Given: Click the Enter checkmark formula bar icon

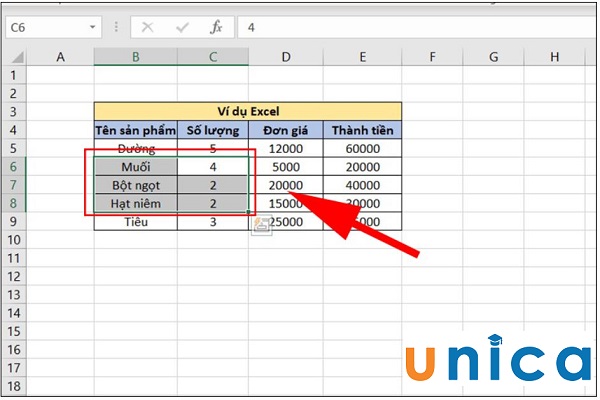Looking at the screenshot, I should (x=182, y=27).
